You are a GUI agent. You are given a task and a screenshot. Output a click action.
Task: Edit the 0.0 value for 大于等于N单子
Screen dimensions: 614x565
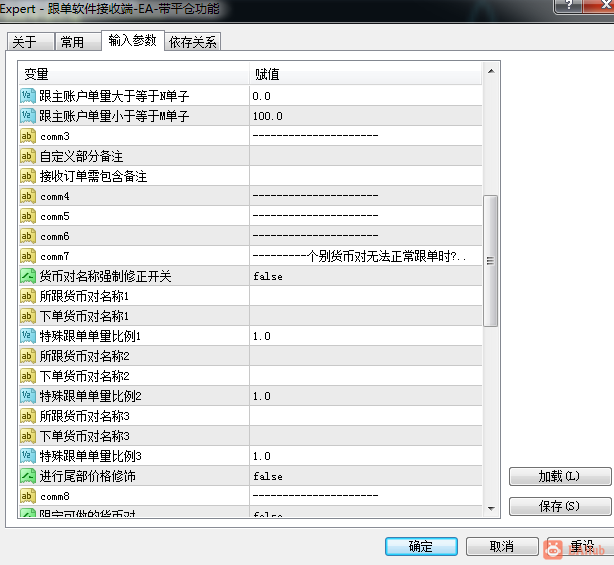click(366, 96)
